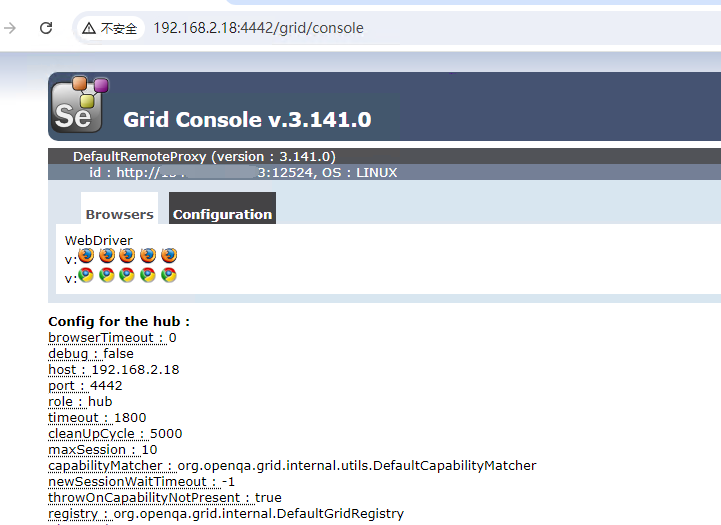
Task: Click the 'Config for the hub :' heading
Action: pyautogui.click(x=119, y=321)
